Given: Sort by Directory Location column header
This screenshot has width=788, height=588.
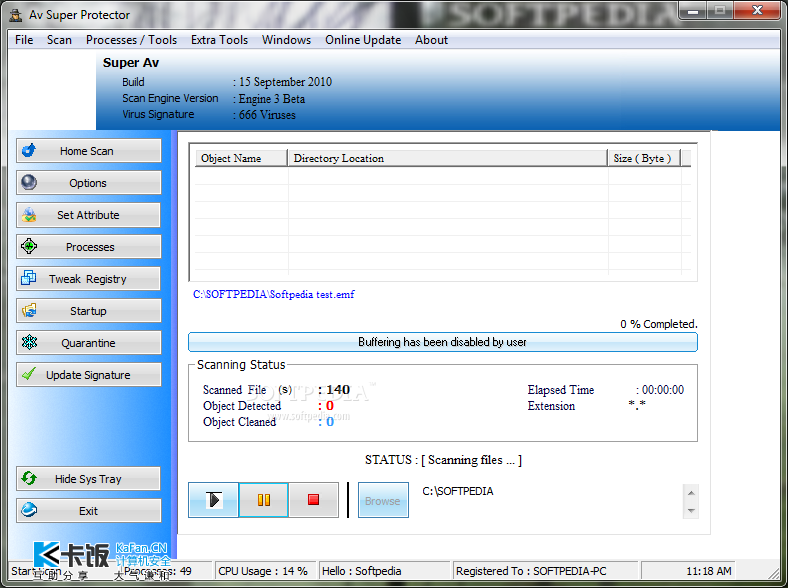Looking at the screenshot, I should pos(447,158).
